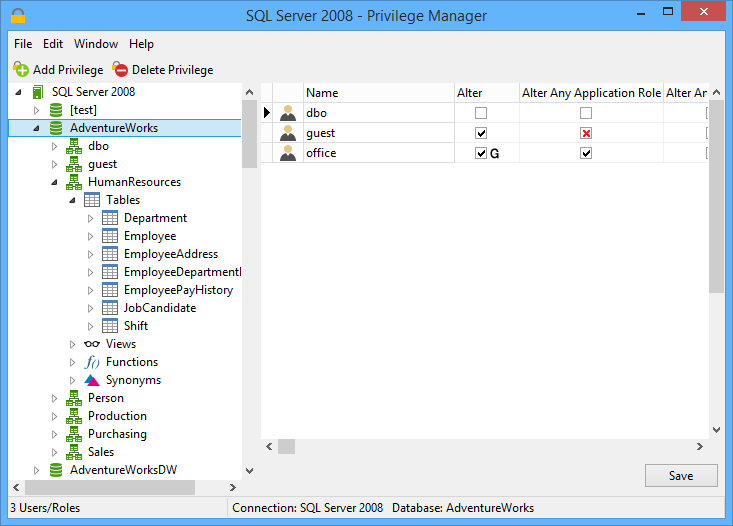
Task: Click the Production schema icon
Action: coord(74,416)
